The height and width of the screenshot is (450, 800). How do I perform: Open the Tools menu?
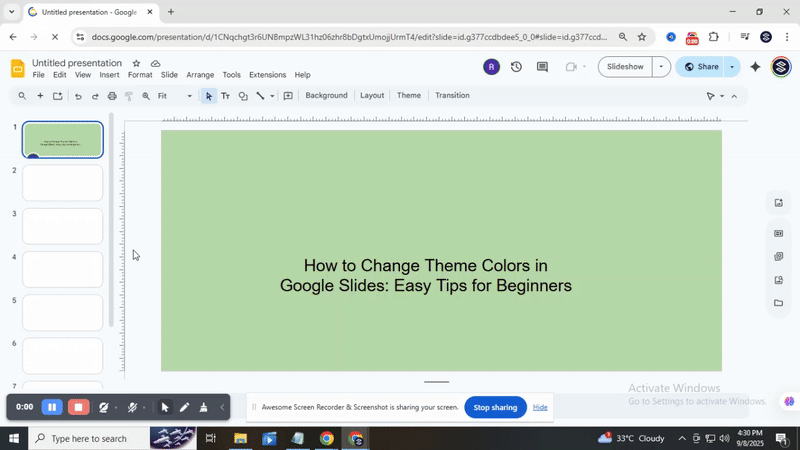pos(231,74)
